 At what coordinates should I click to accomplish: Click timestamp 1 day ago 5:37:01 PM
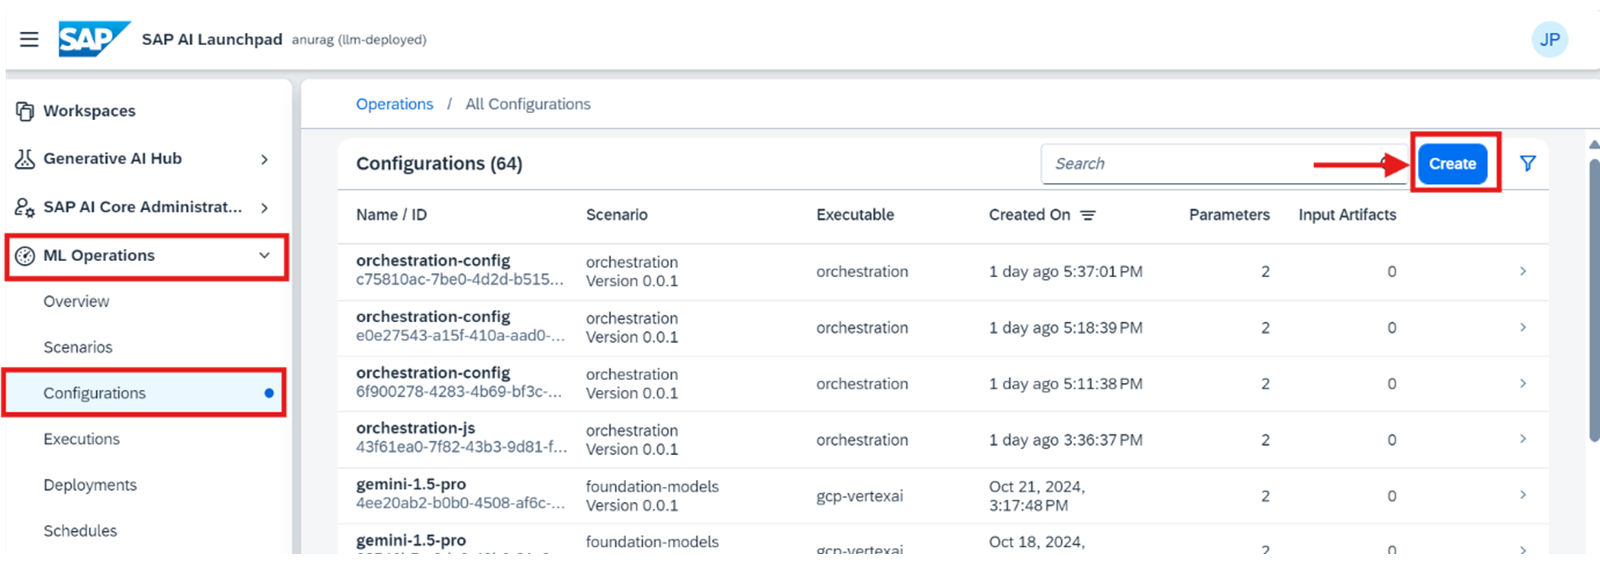(x=1065, y=272)
